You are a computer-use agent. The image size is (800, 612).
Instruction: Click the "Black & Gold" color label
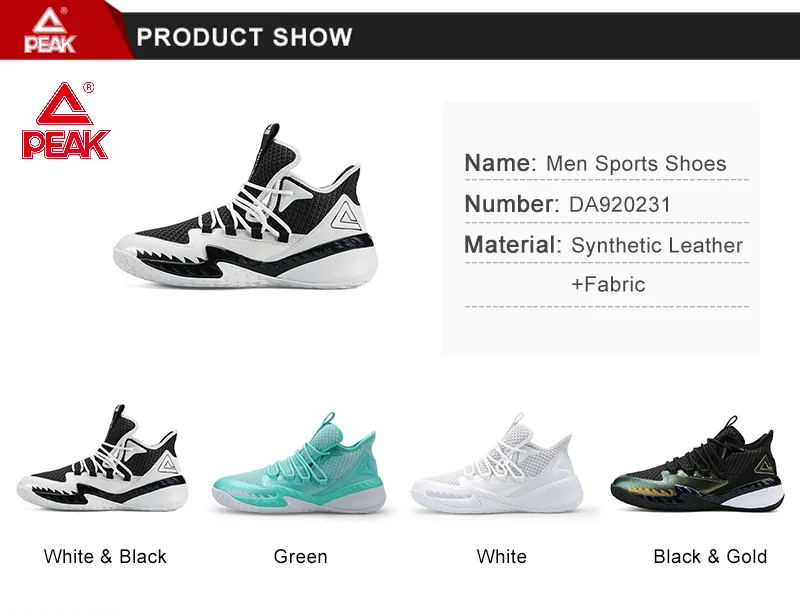(710, 556)
